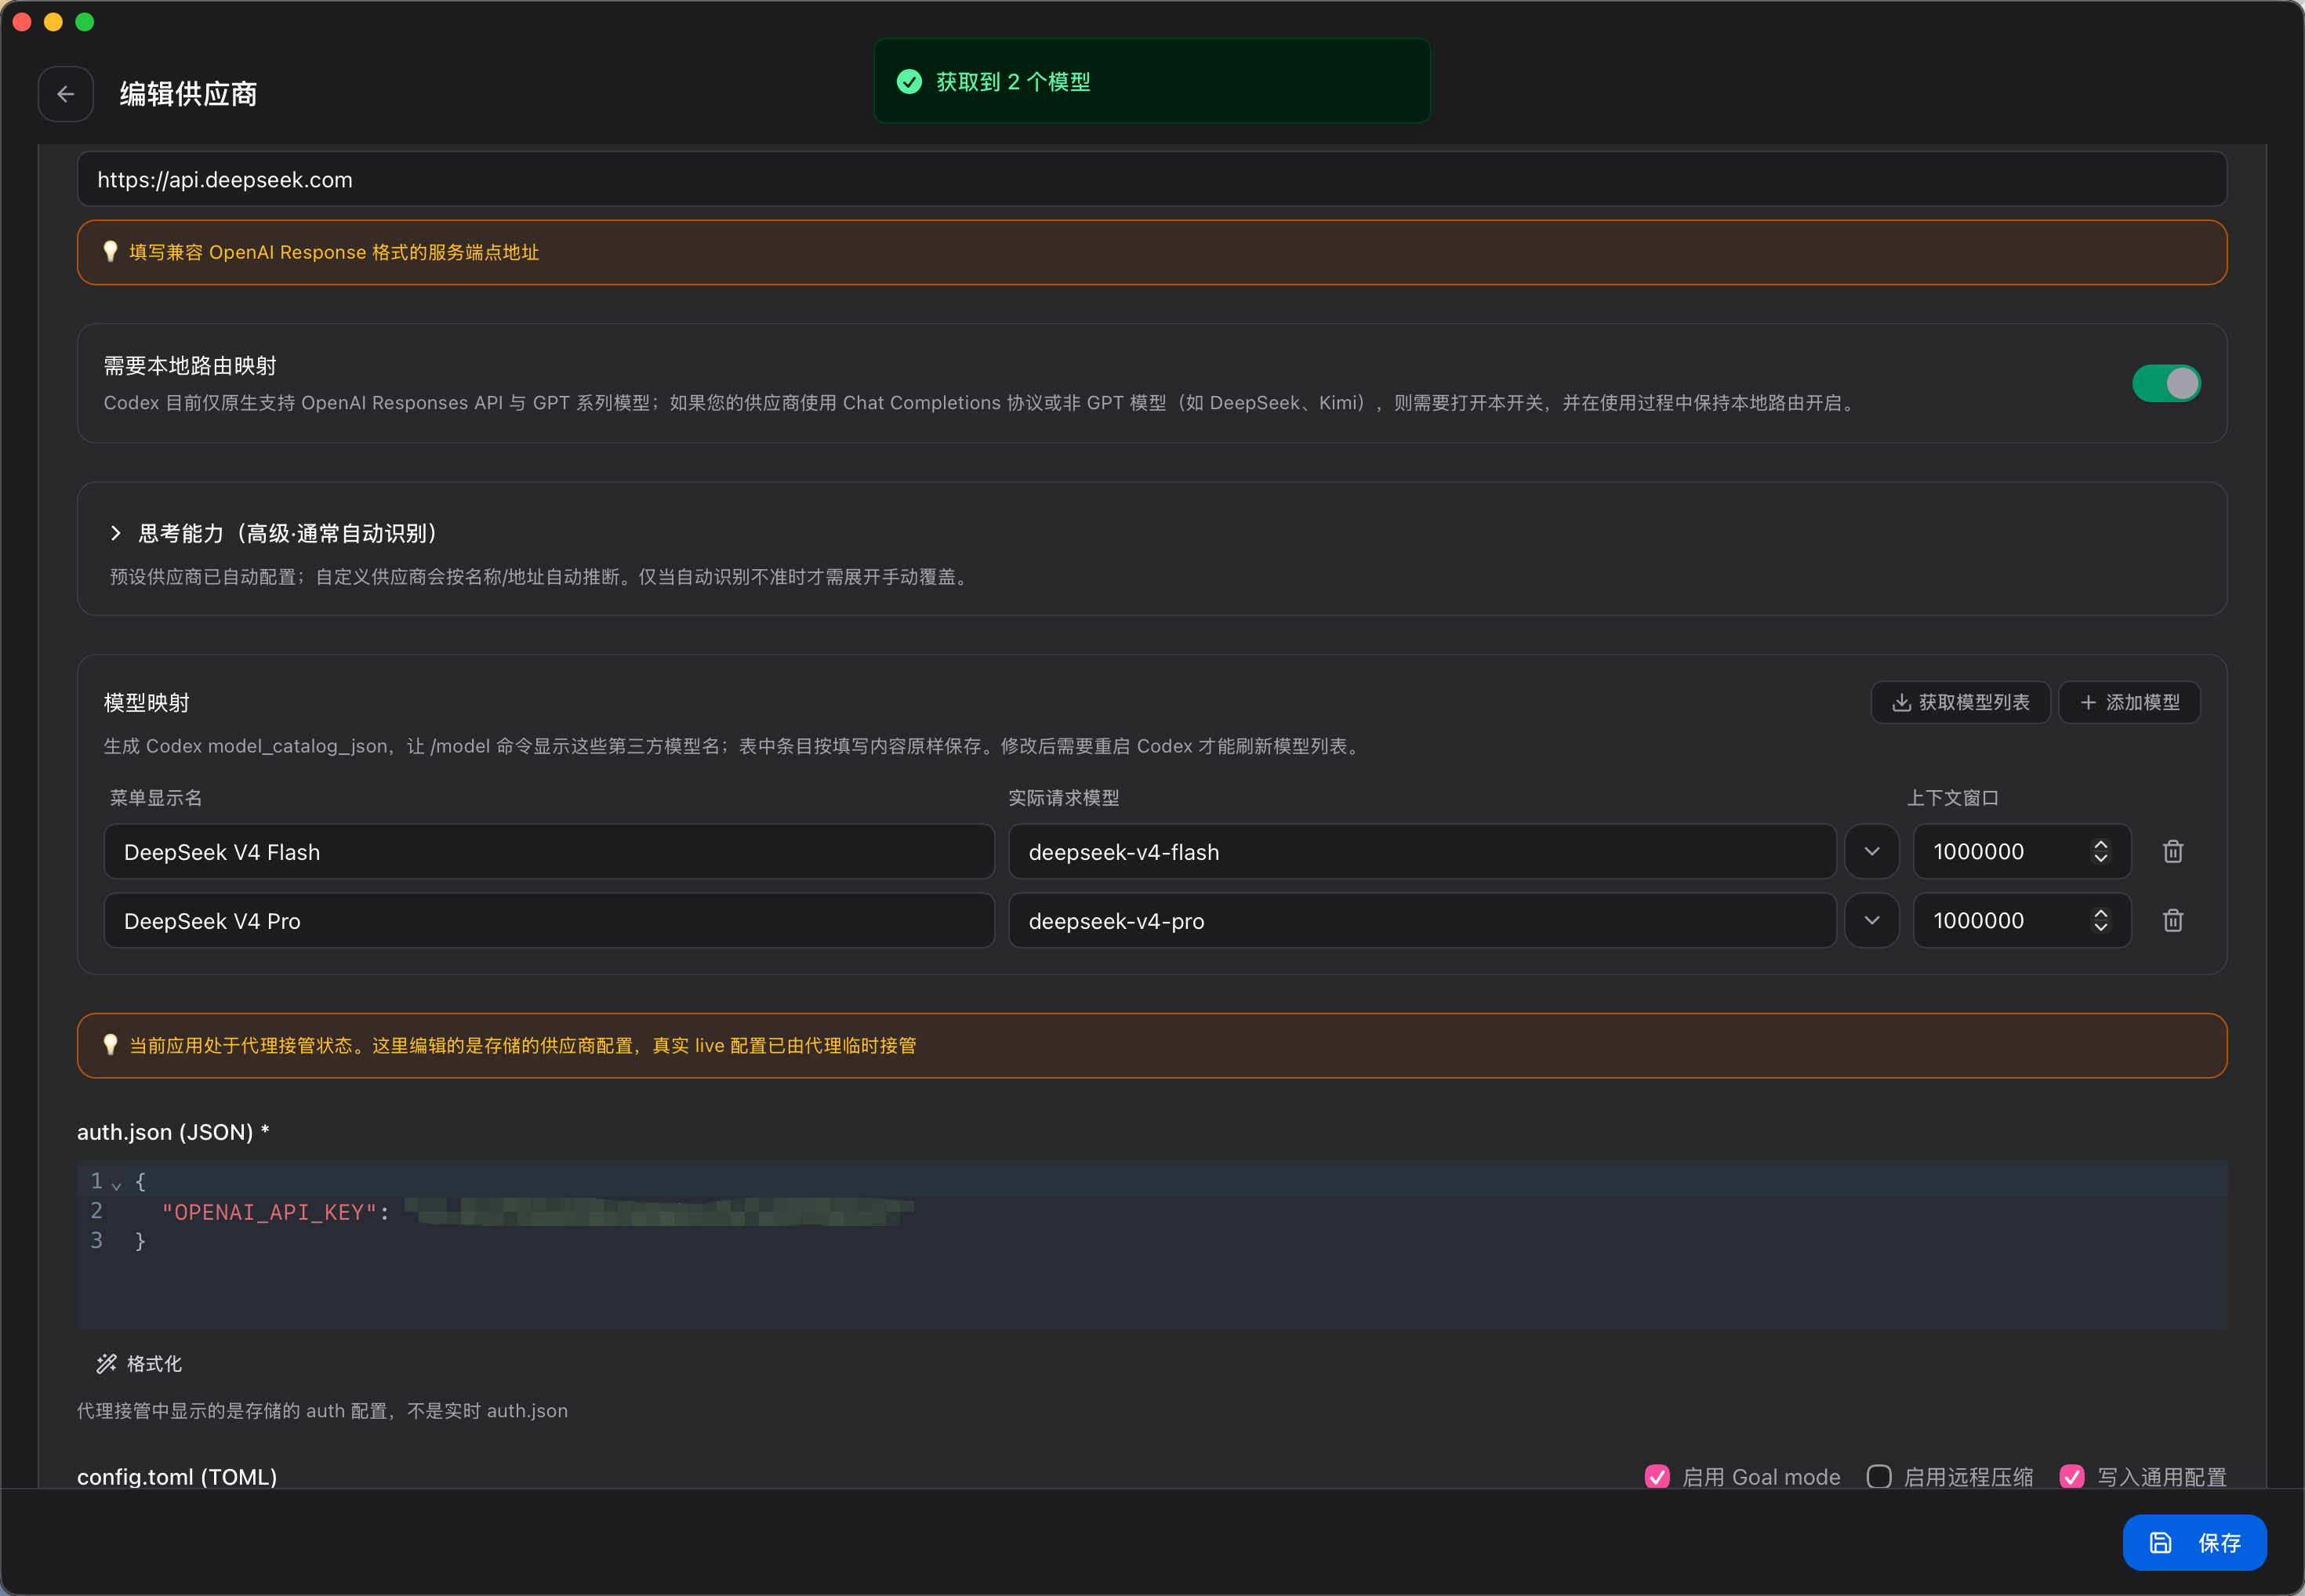Uncheck the 写入通用配置 checkbox

tap(2072, 1477)
